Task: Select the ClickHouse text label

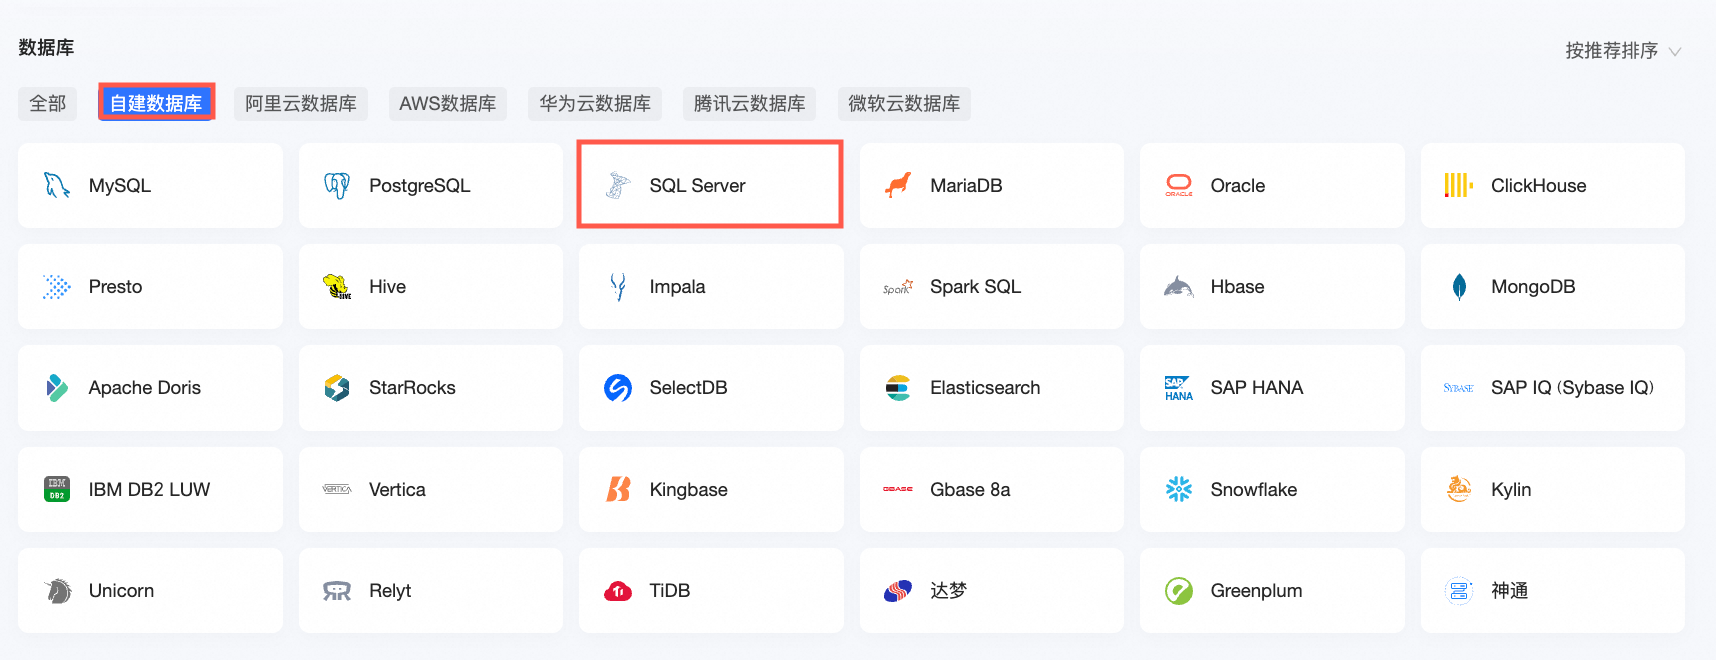Action: tap(1538, 185)
